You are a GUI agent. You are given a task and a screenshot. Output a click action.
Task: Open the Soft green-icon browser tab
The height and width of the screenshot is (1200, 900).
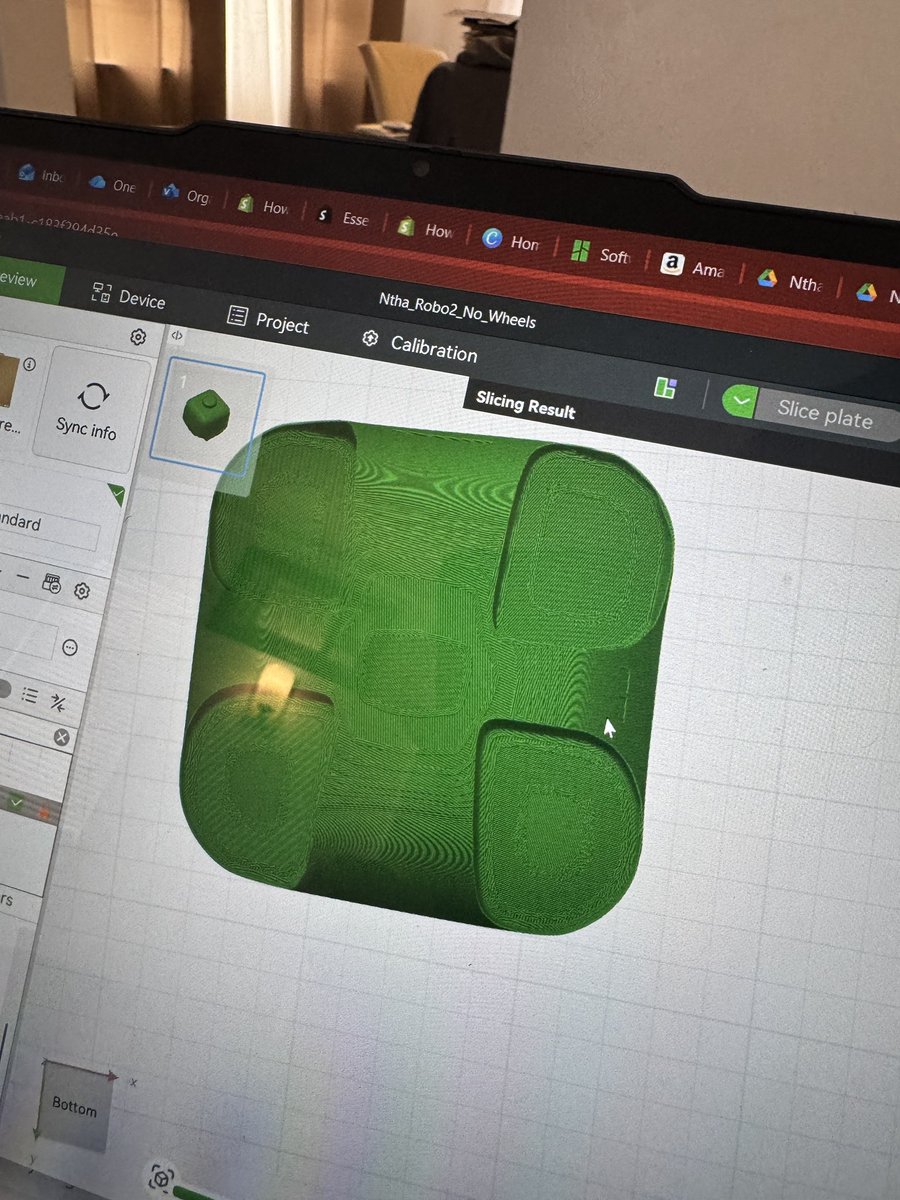coord(600,253)
